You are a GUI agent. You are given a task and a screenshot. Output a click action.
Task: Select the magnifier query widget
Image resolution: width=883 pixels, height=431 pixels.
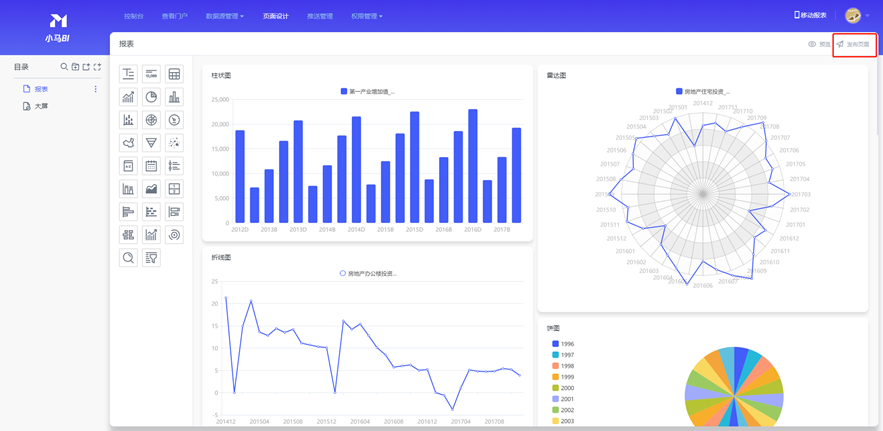point(128,257)
